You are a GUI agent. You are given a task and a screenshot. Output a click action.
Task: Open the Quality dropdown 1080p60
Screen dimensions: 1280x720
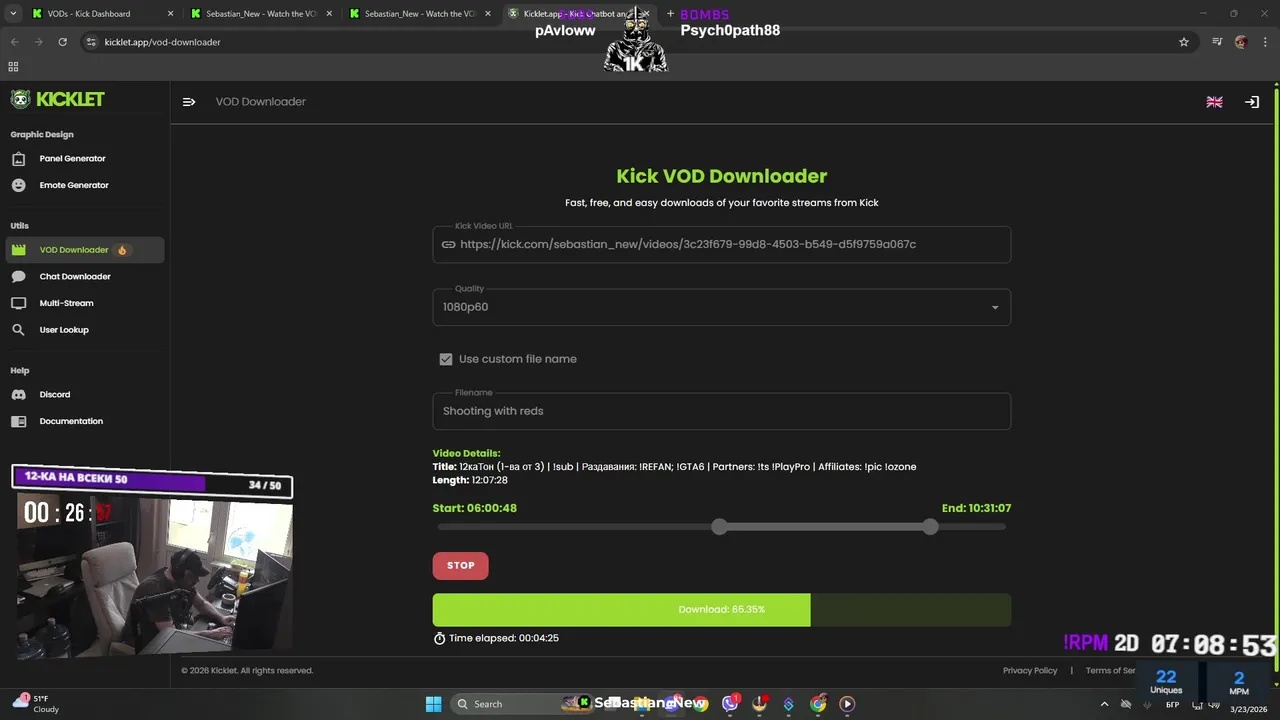[x=721, y=307]
